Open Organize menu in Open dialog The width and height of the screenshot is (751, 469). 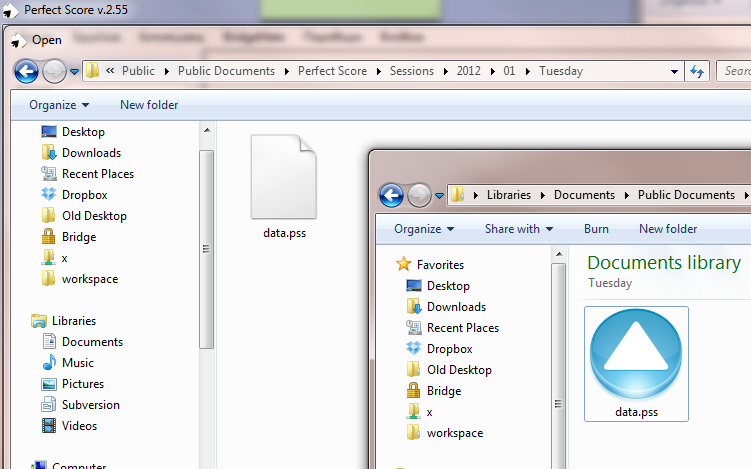tap(59, 105)
